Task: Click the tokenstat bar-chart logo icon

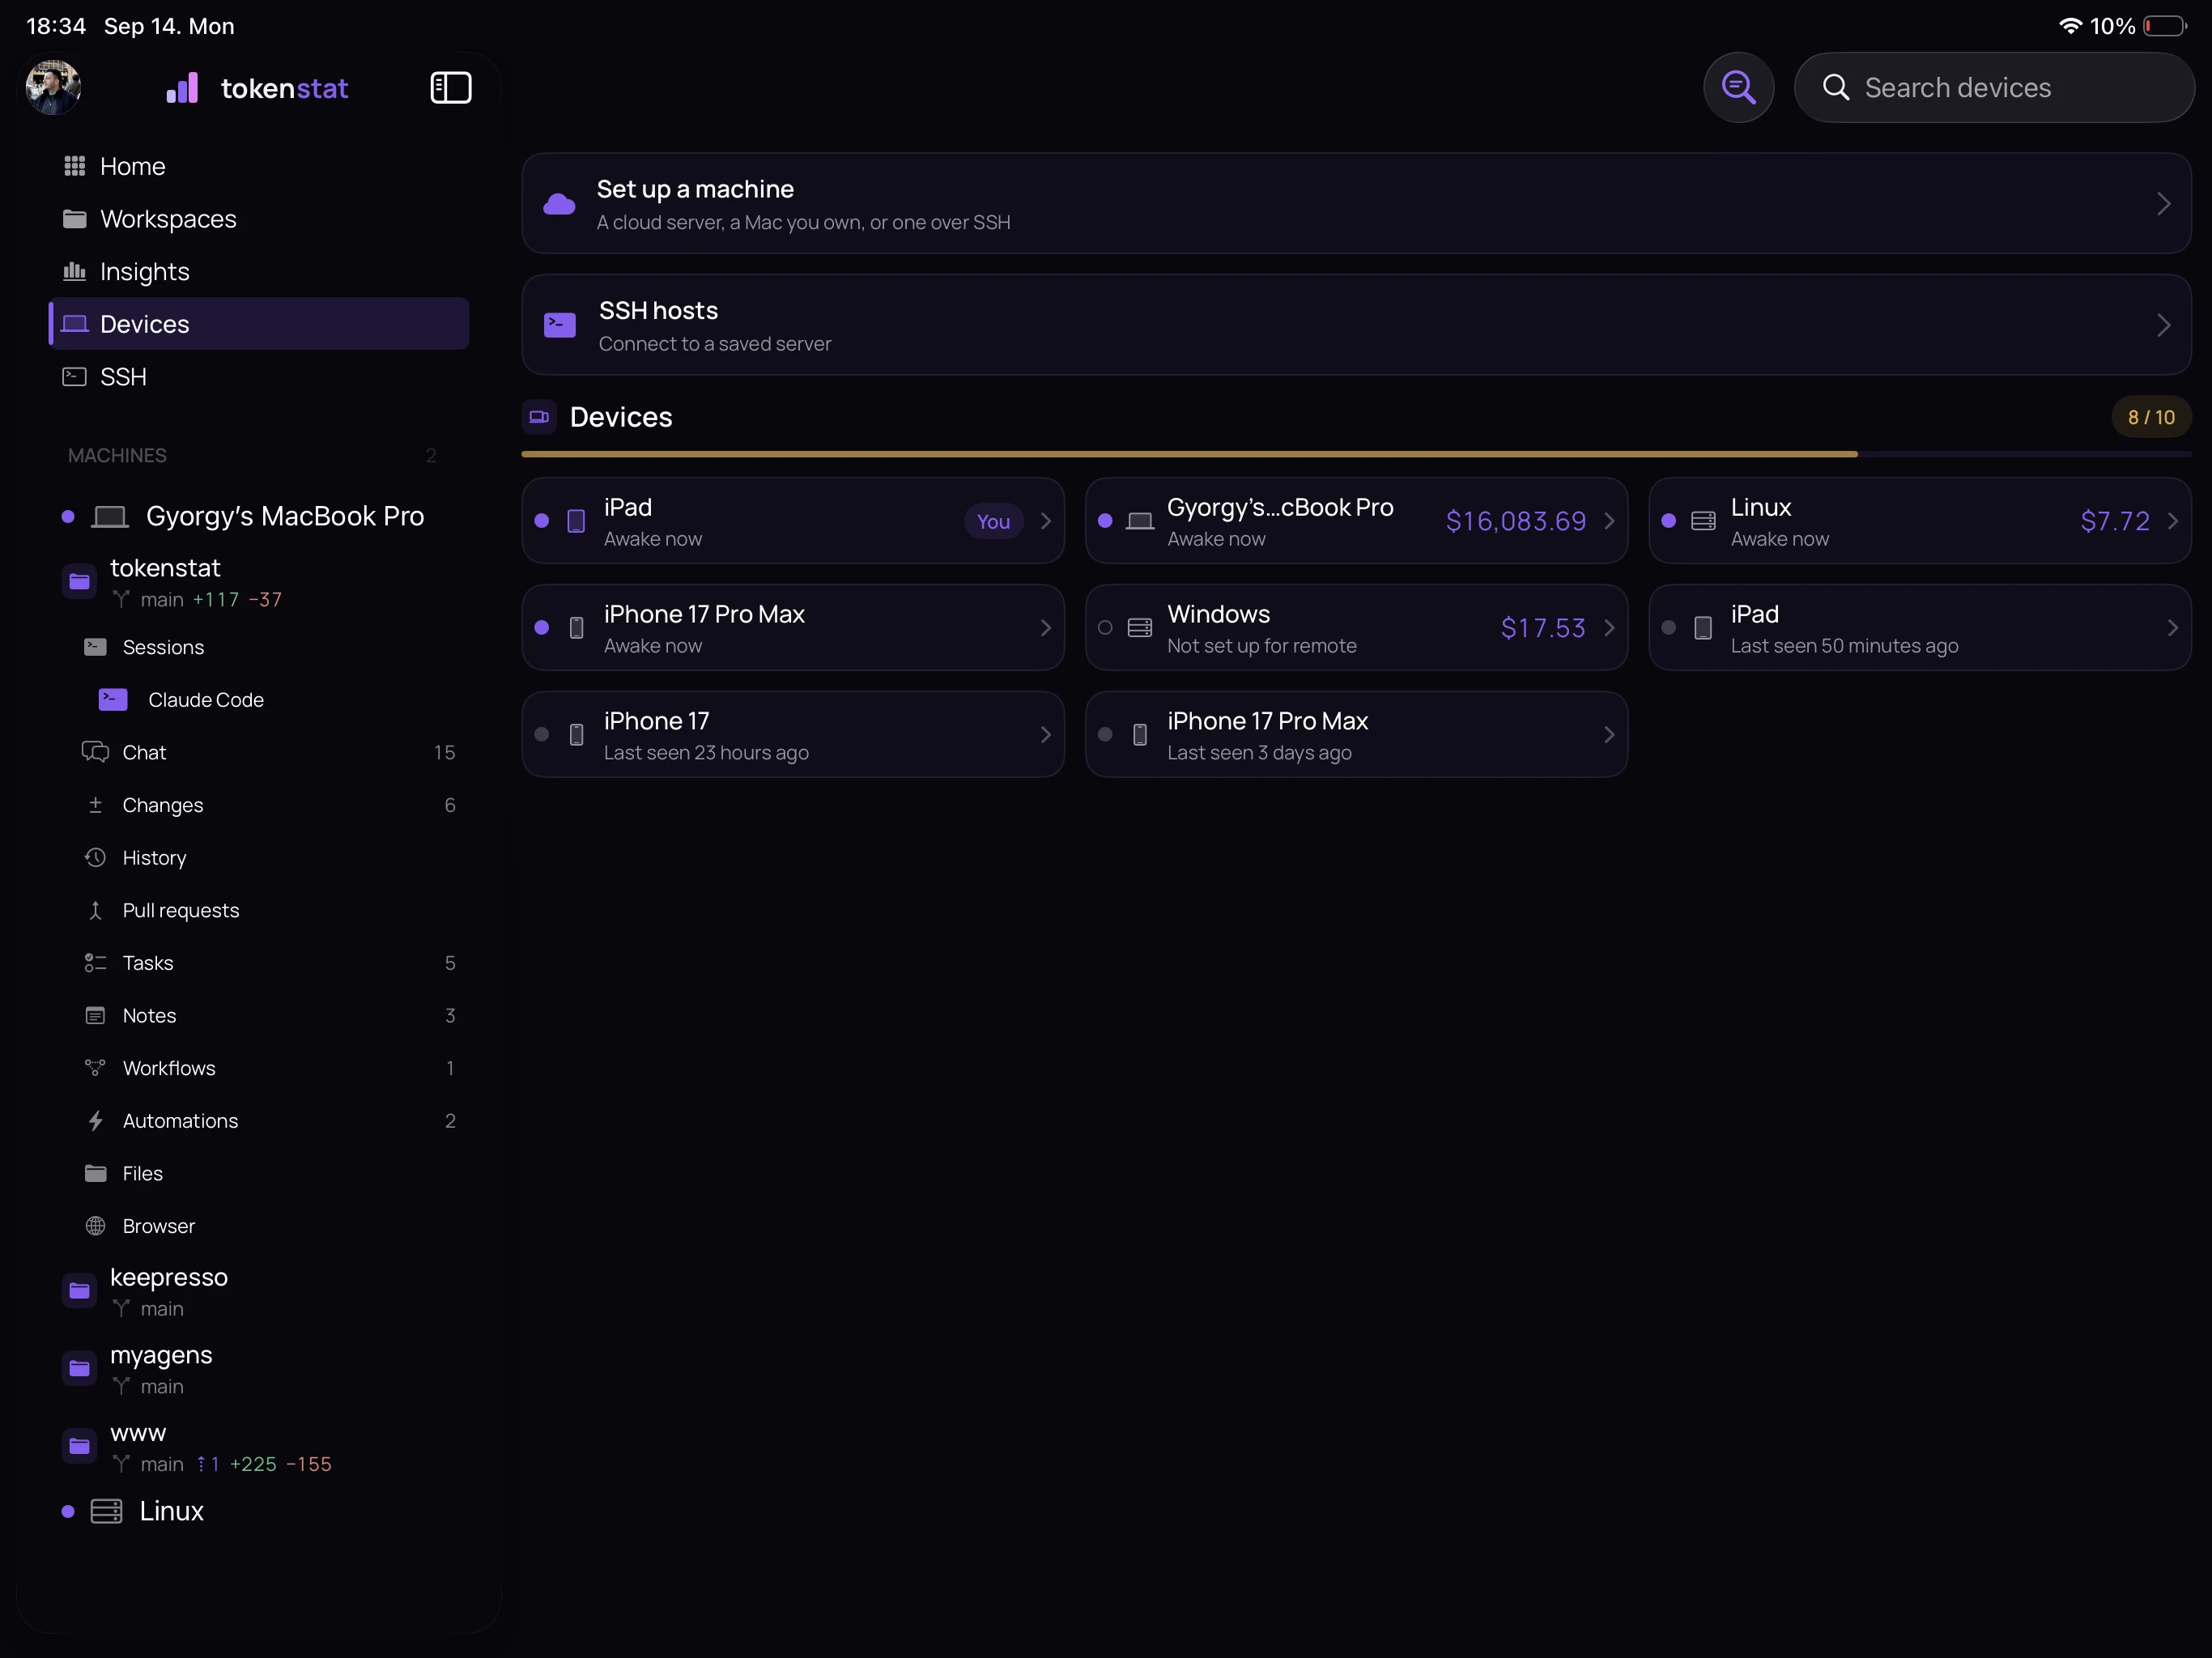Action: [x=182, y=88]
